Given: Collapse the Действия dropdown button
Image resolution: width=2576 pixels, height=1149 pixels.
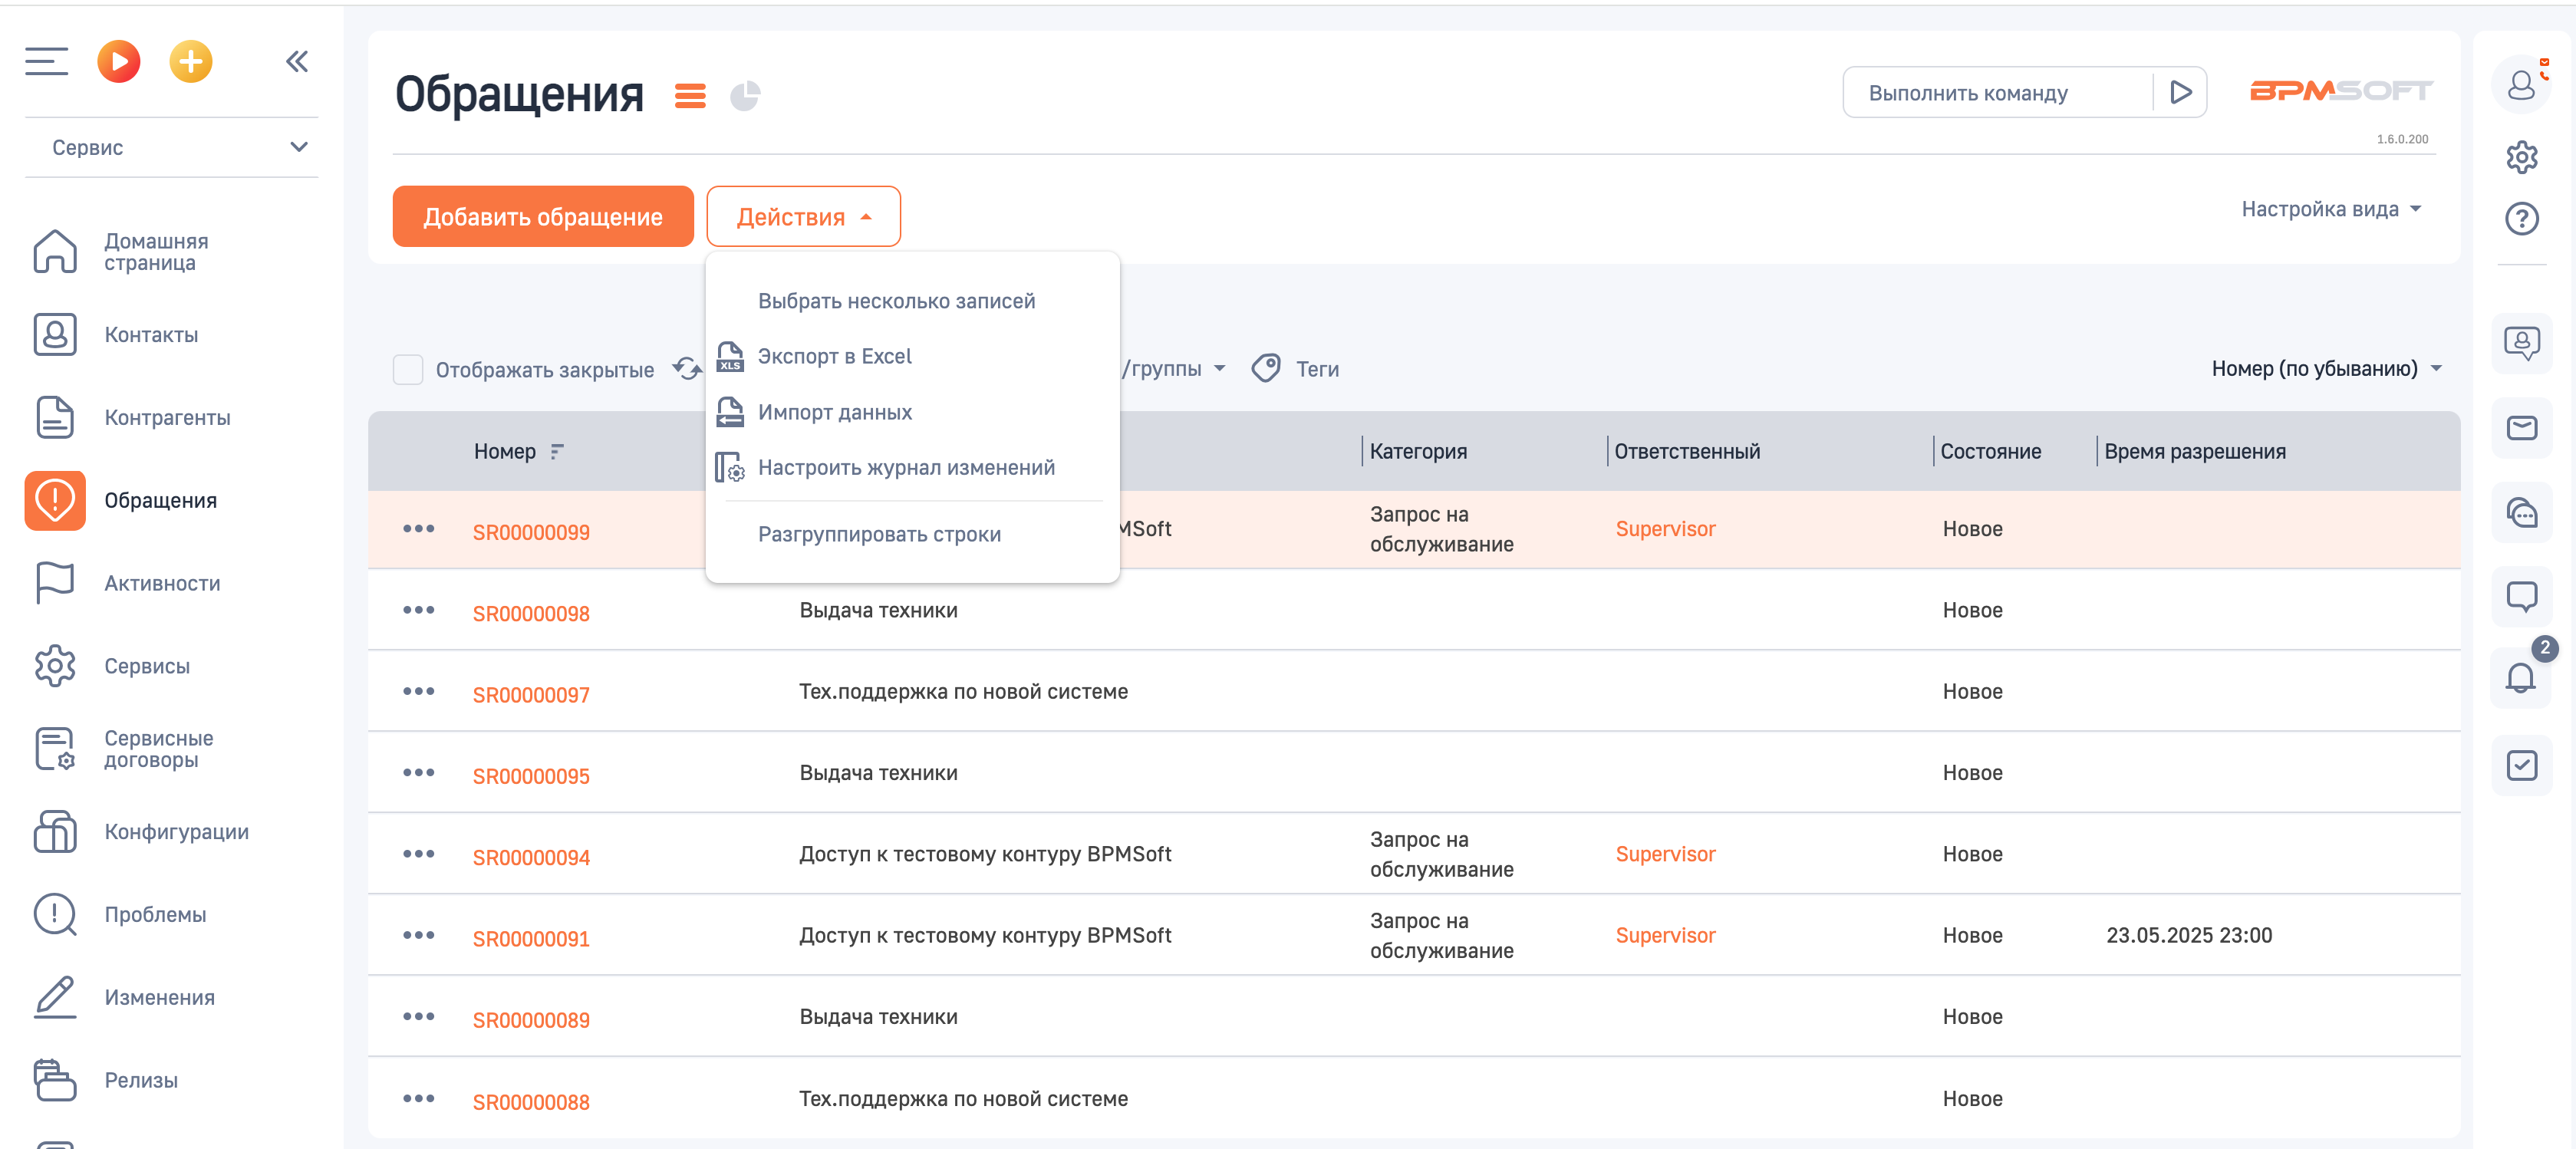Looking at the screenshot, I should tap(803, 217).
